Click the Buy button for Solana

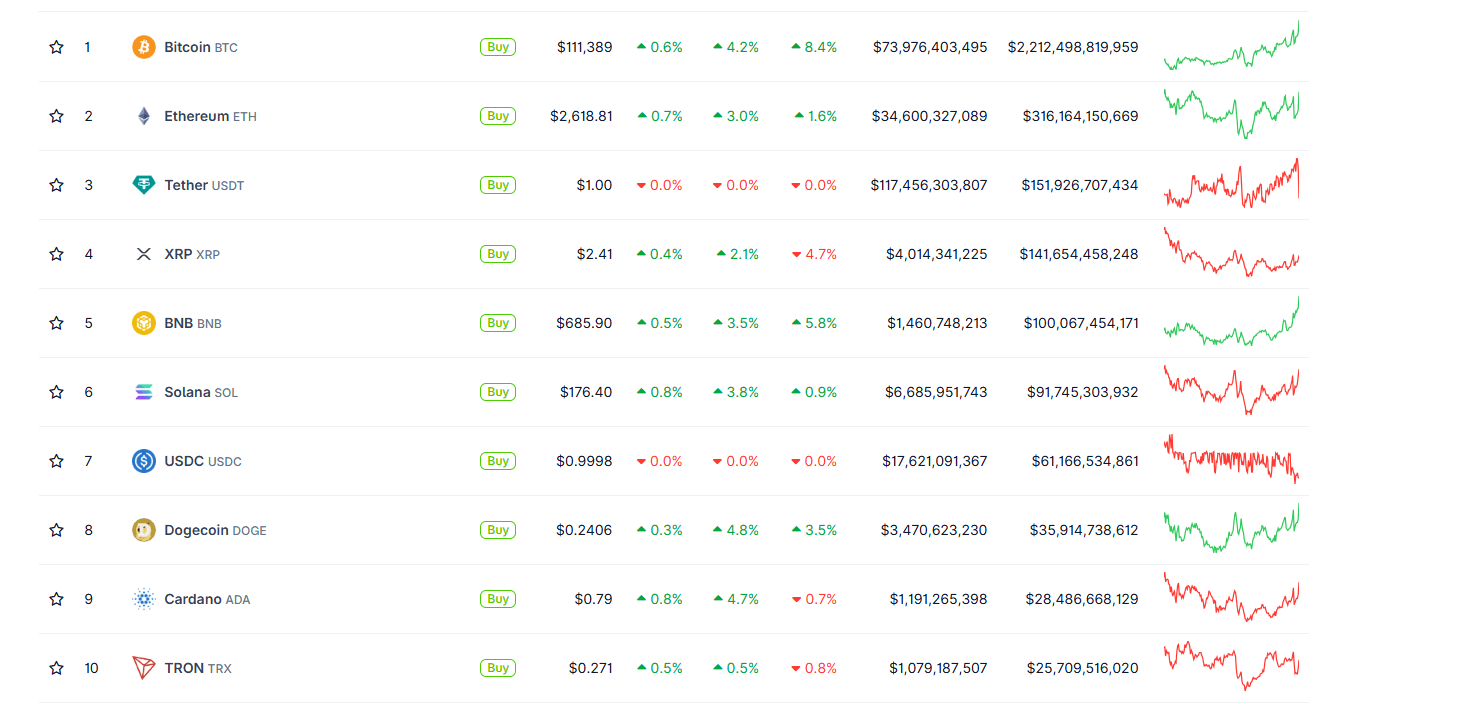click(x=498, y=392)
